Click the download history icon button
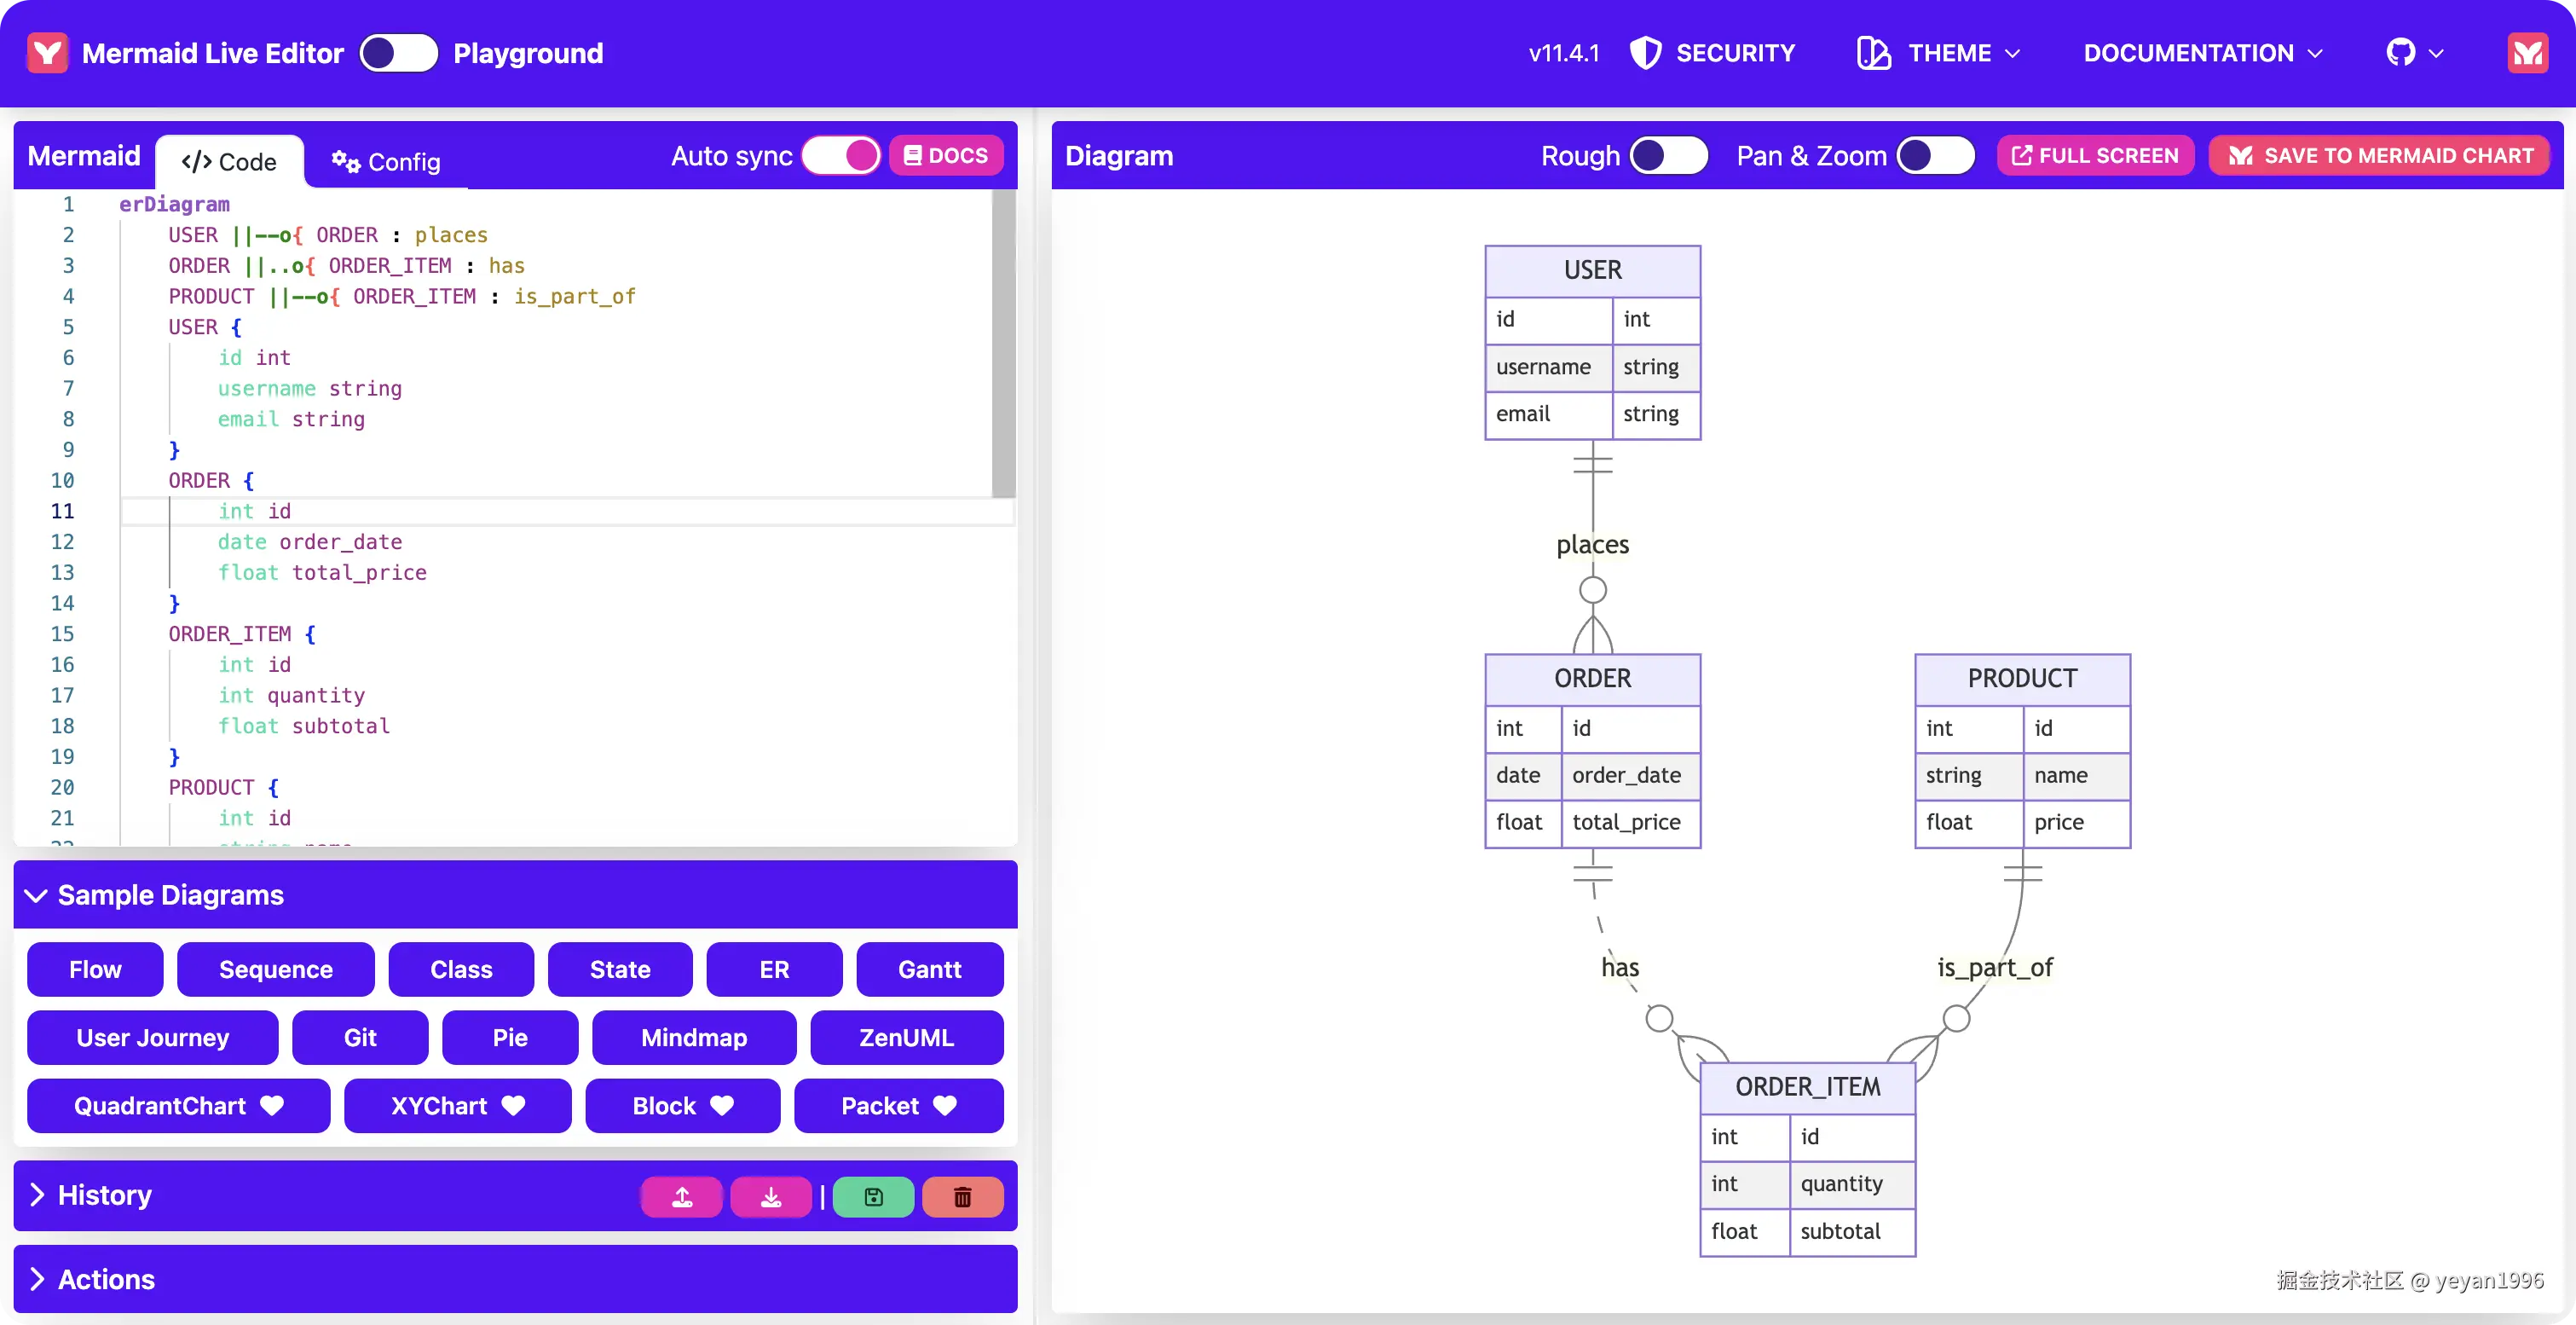This screenshot has width=2576, height=1325. [770, 1196]
